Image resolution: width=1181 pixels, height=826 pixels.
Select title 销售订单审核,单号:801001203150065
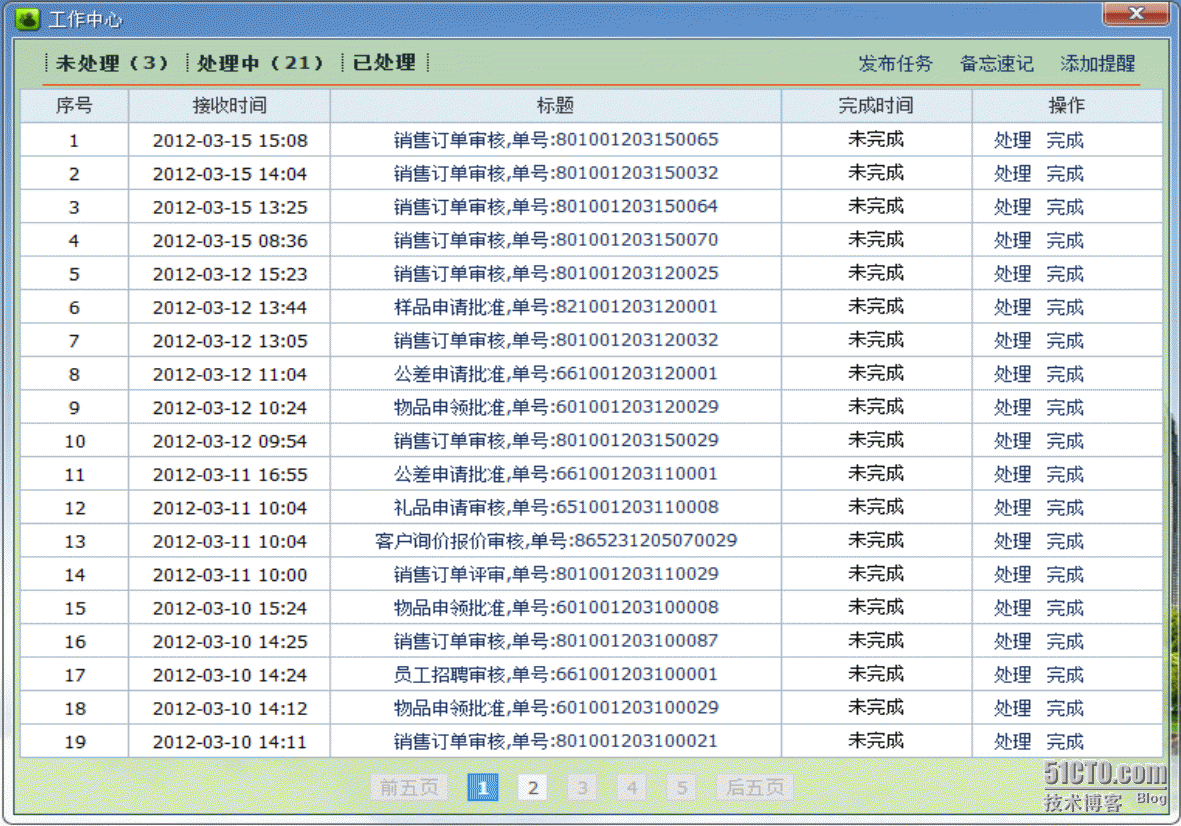(556, 140)
